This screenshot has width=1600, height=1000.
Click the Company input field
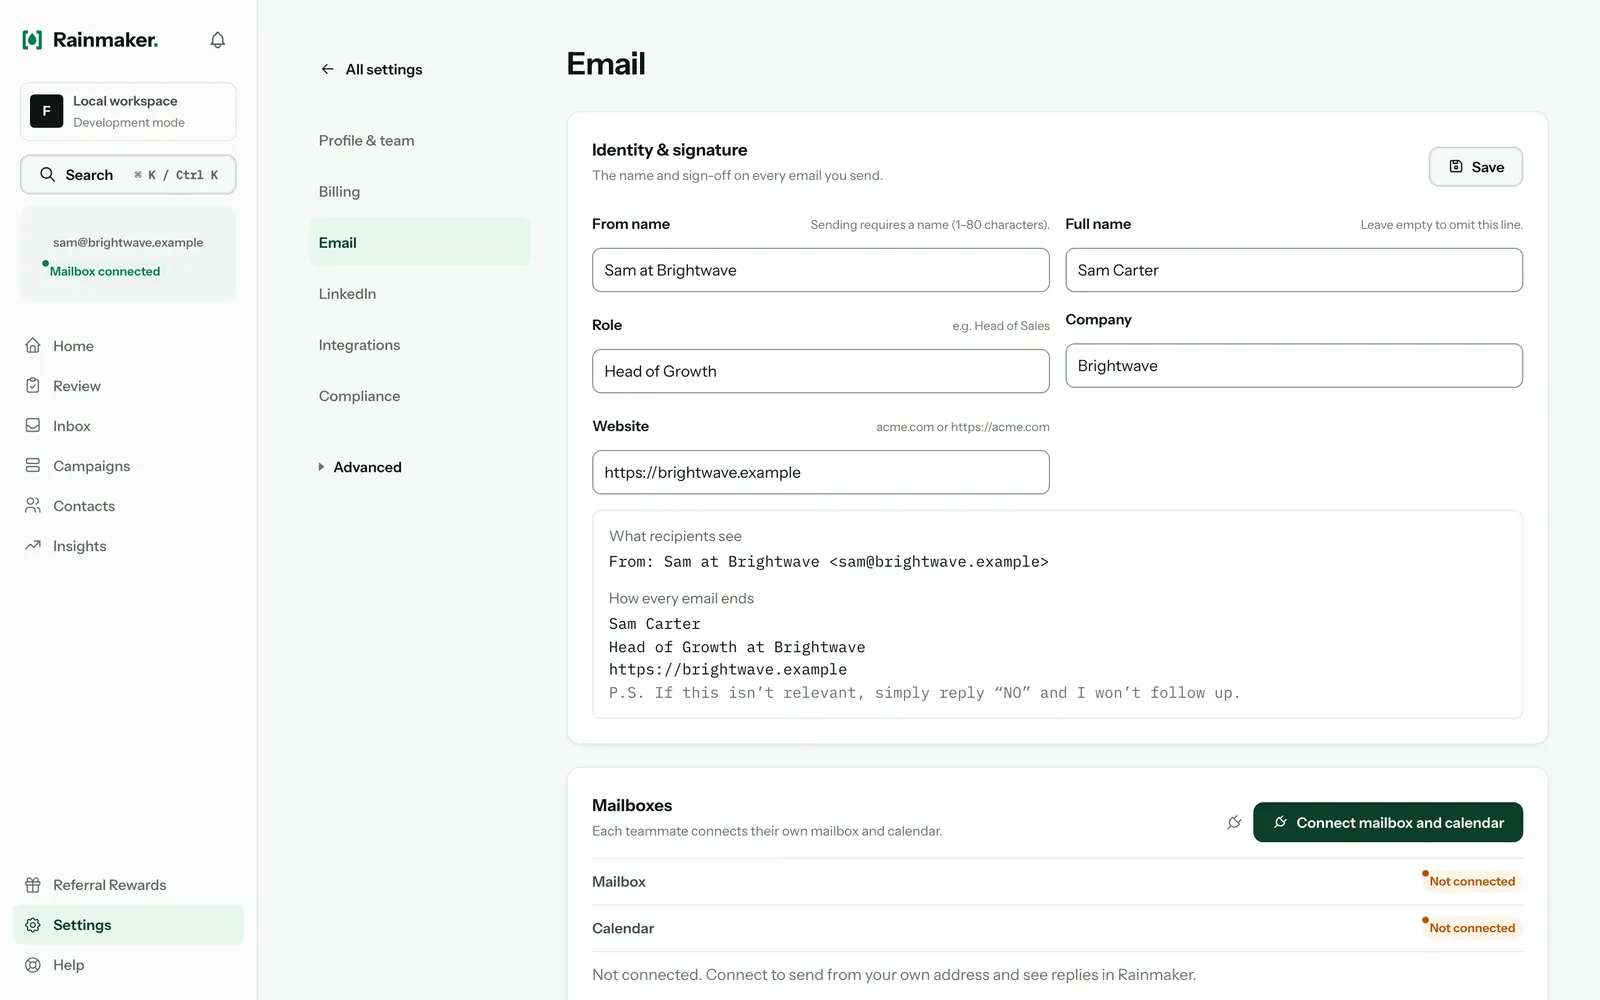coord(1294,366)
